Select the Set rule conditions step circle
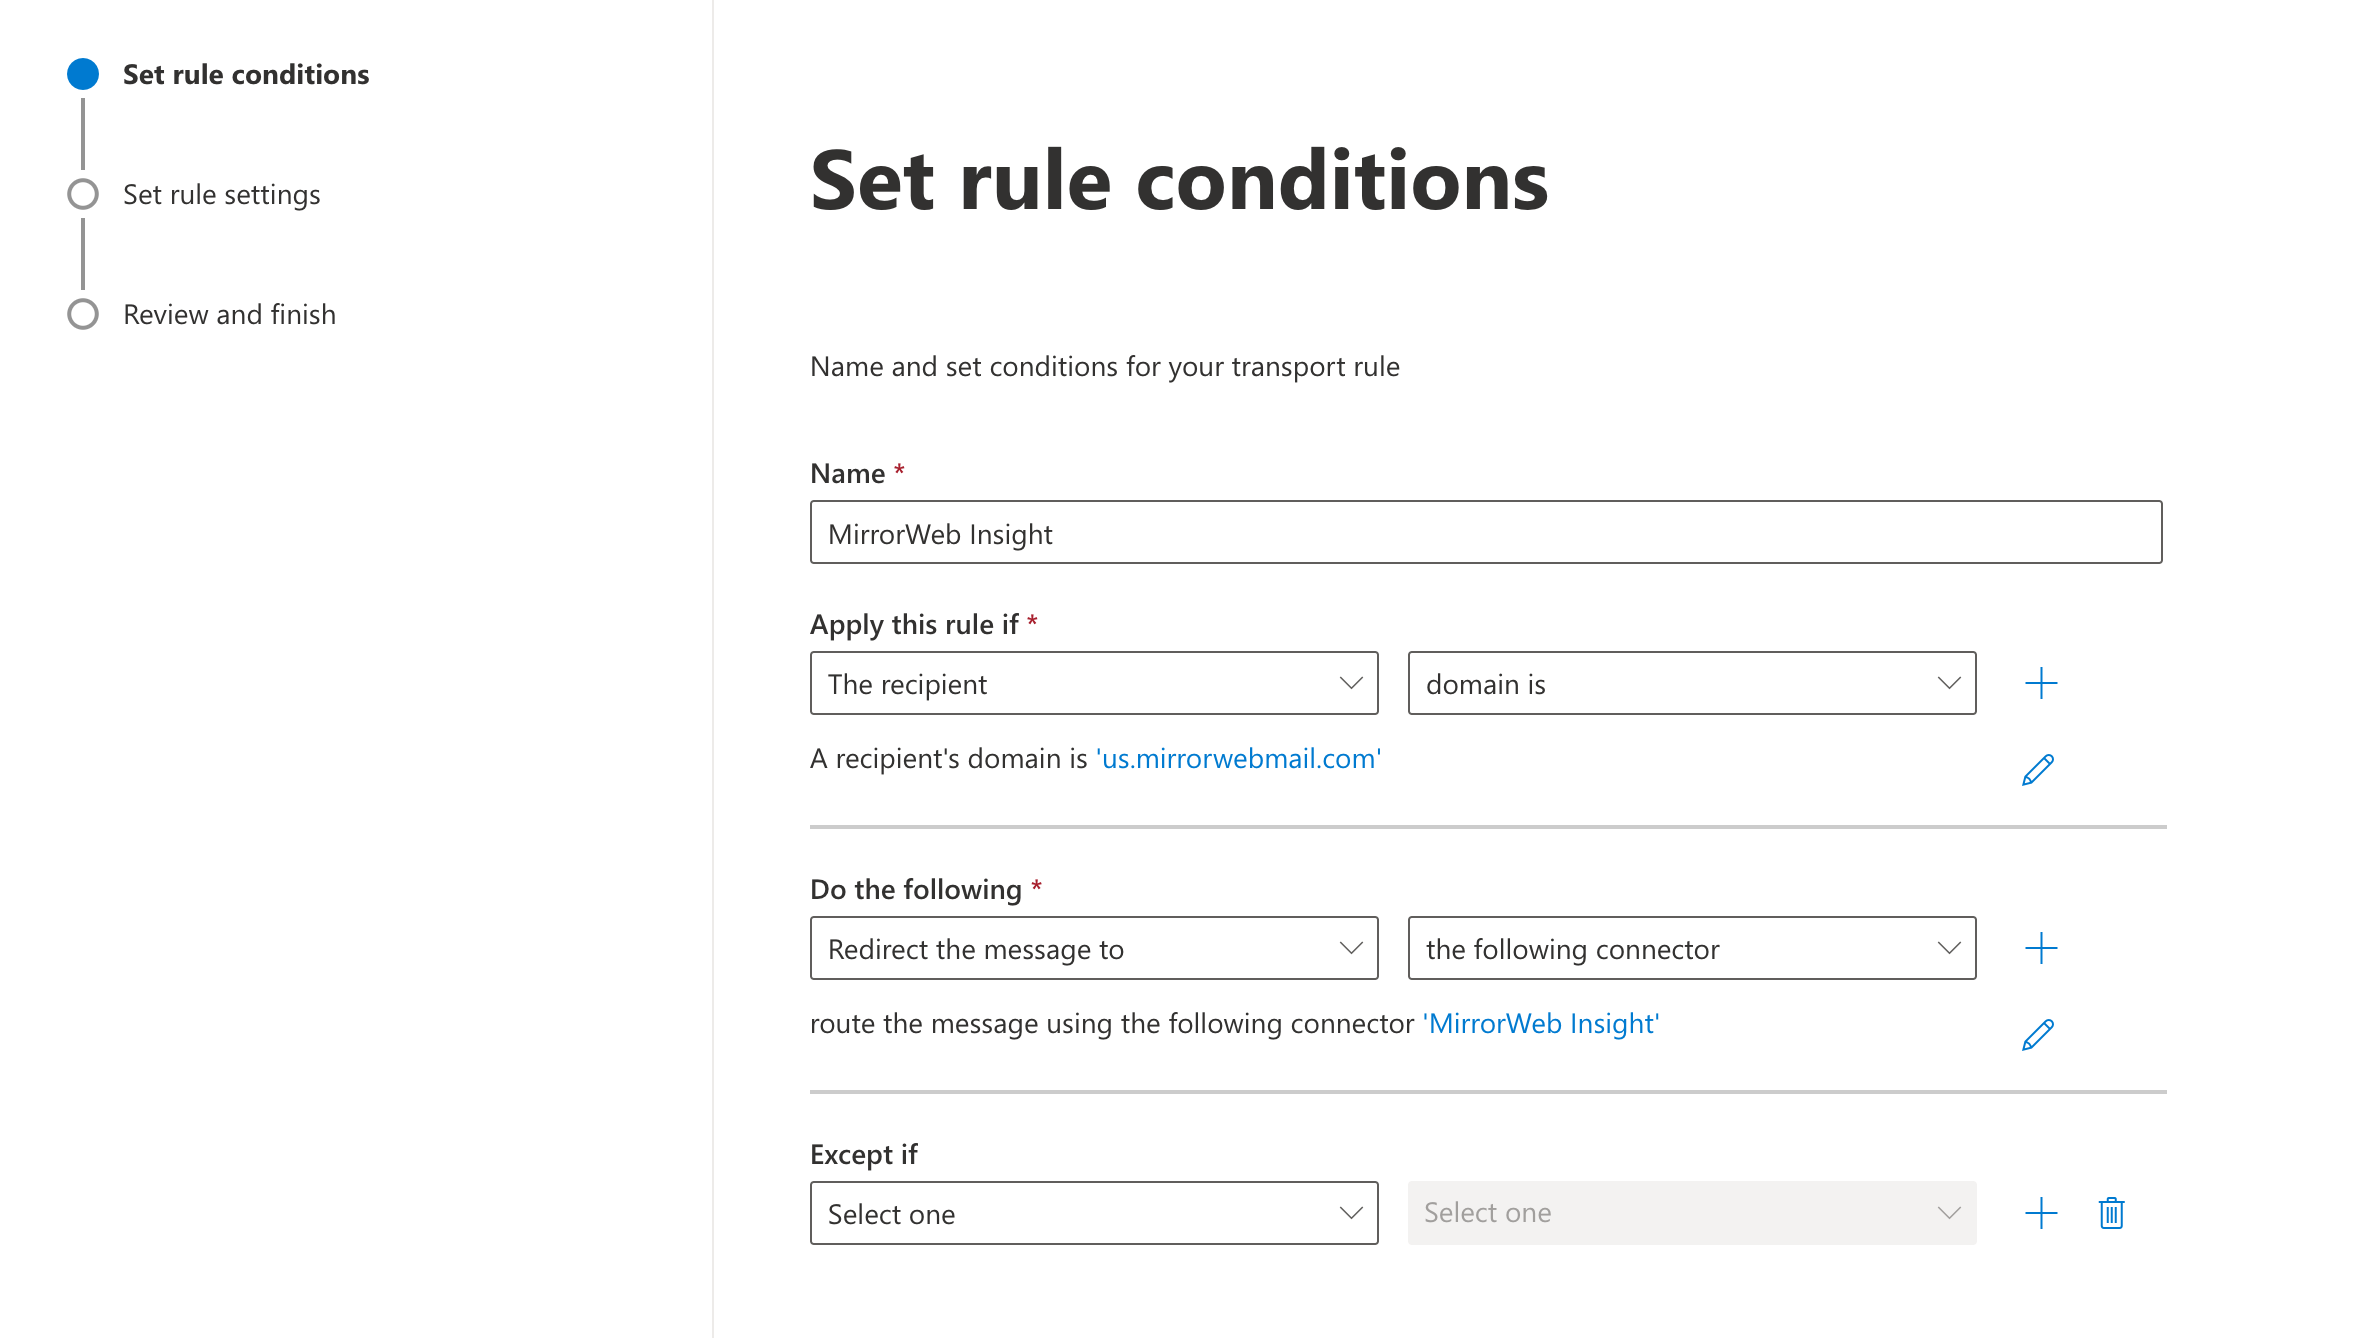 point(83,74)
